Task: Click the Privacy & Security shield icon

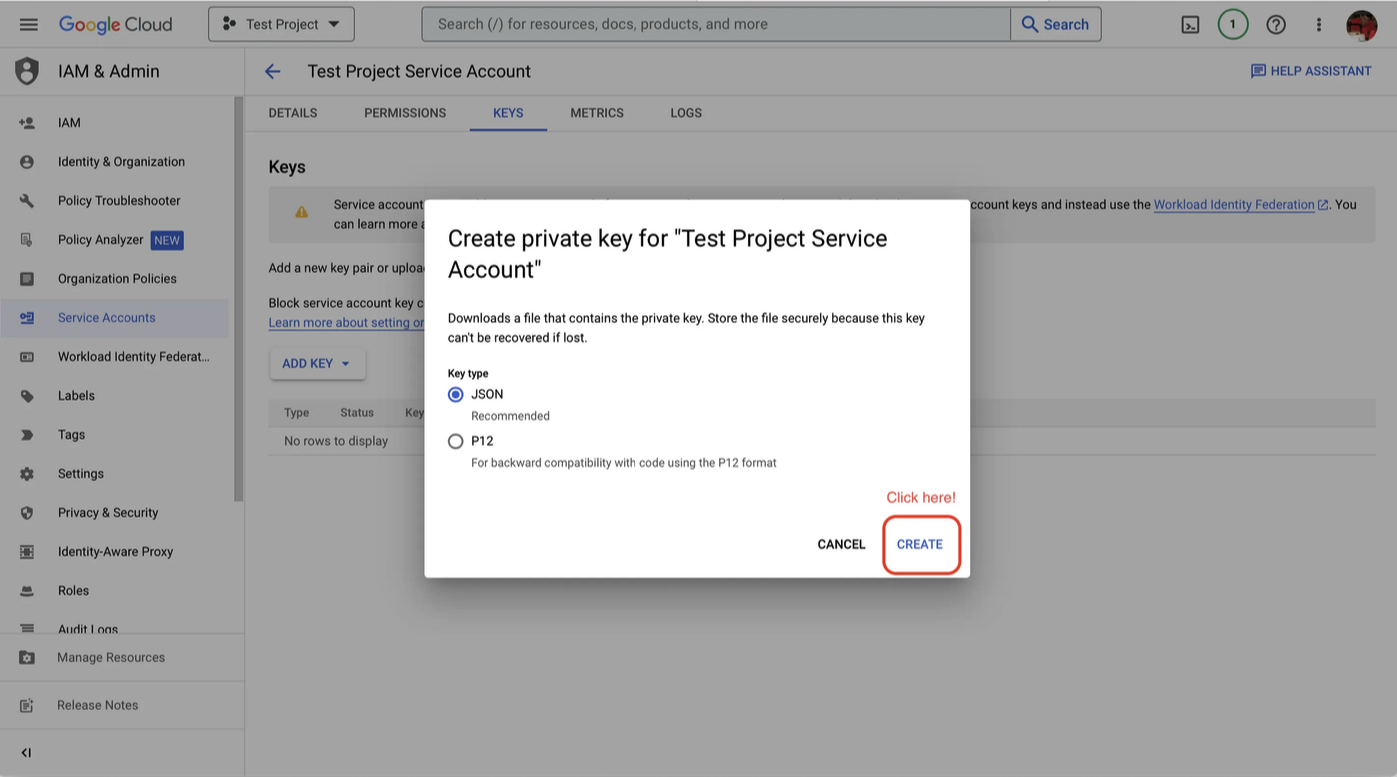Action: [27, 513]
